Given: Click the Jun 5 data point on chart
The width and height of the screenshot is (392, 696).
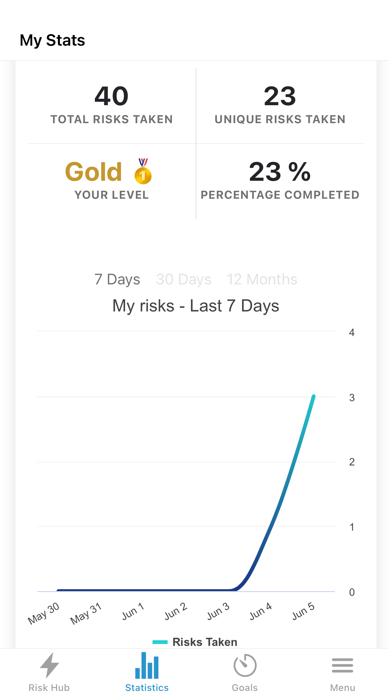Looking at the screenshot, I should (x=313, y=396).
